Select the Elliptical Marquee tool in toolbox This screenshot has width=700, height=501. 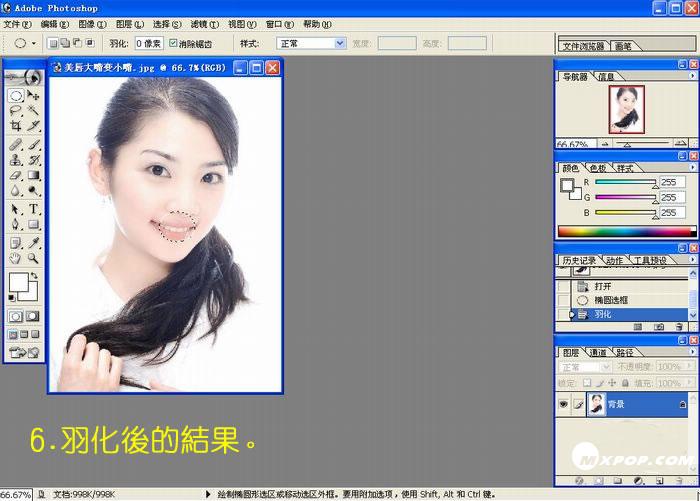coord(16,95)
